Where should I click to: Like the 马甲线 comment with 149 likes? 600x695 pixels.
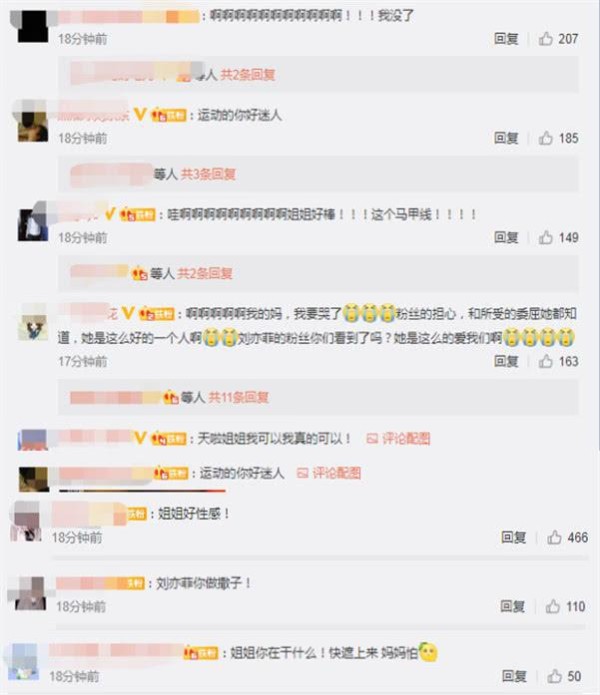point(545,238)
